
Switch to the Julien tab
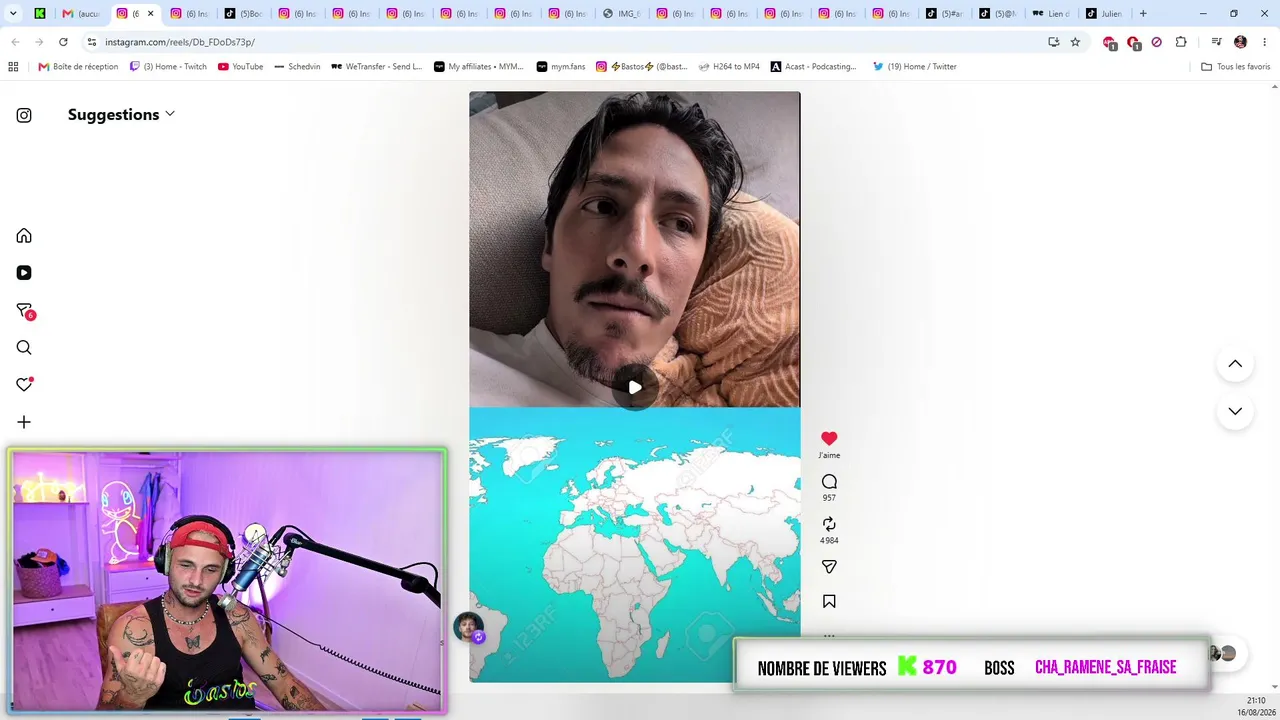coord(1104,14)
